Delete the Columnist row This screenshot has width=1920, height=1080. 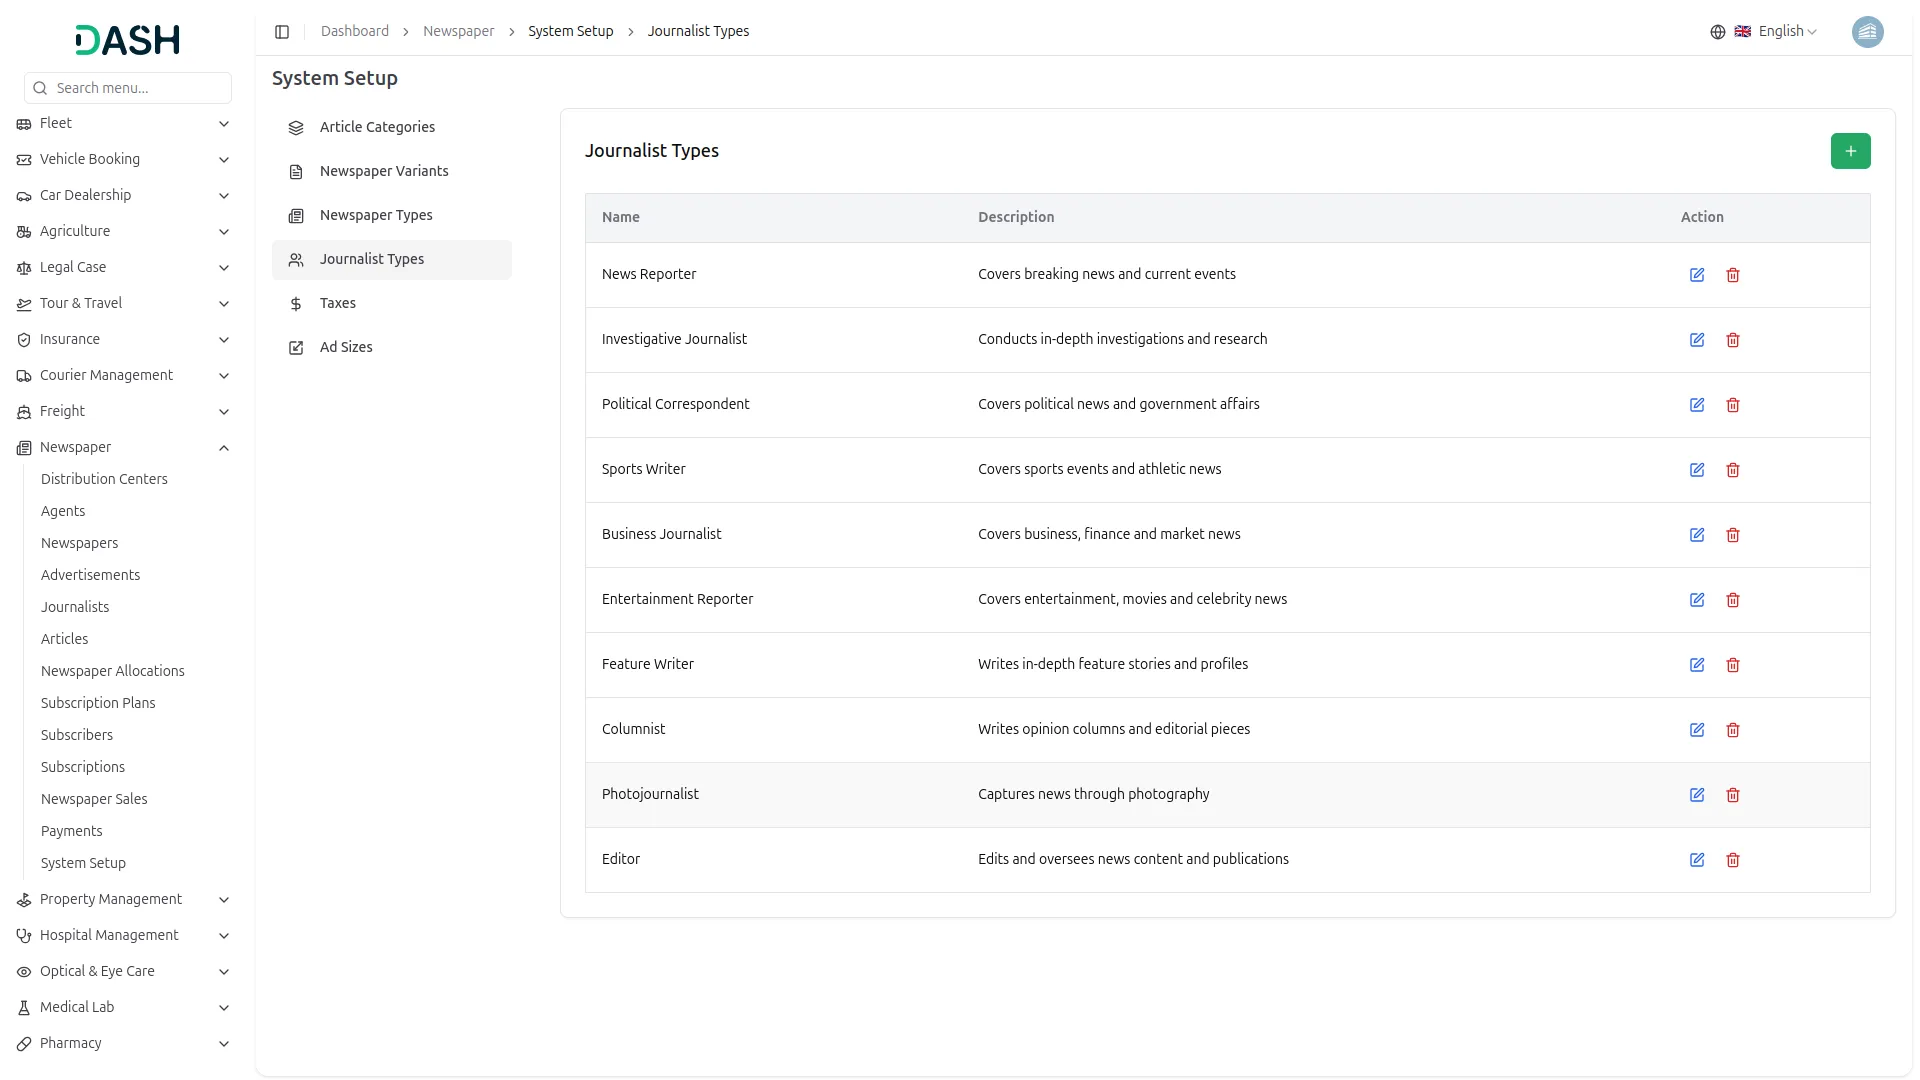click(1733, 730)
